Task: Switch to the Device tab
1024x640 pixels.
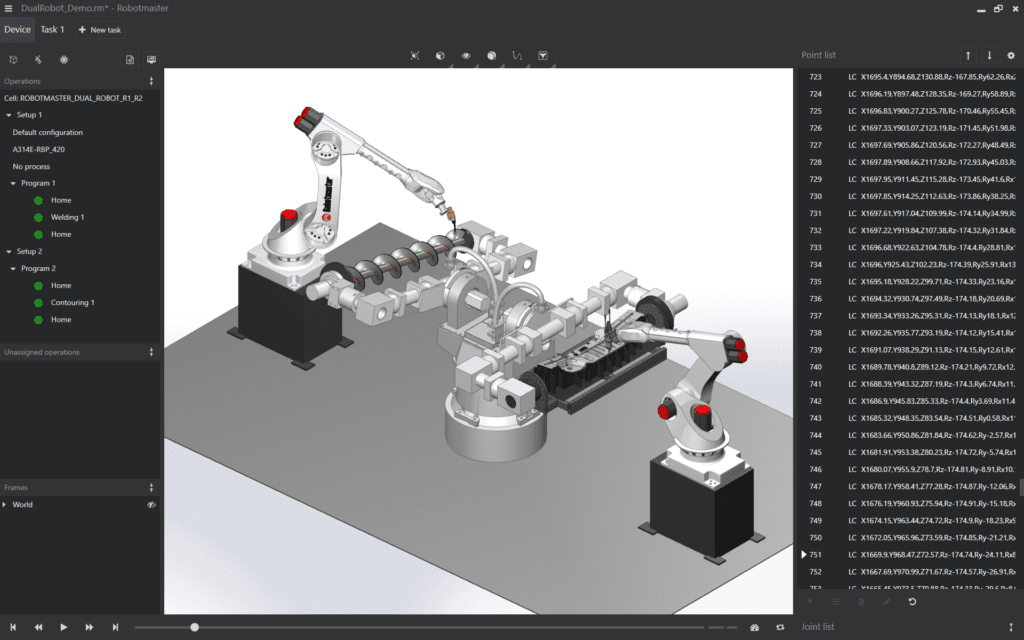Action: point(17,29)
